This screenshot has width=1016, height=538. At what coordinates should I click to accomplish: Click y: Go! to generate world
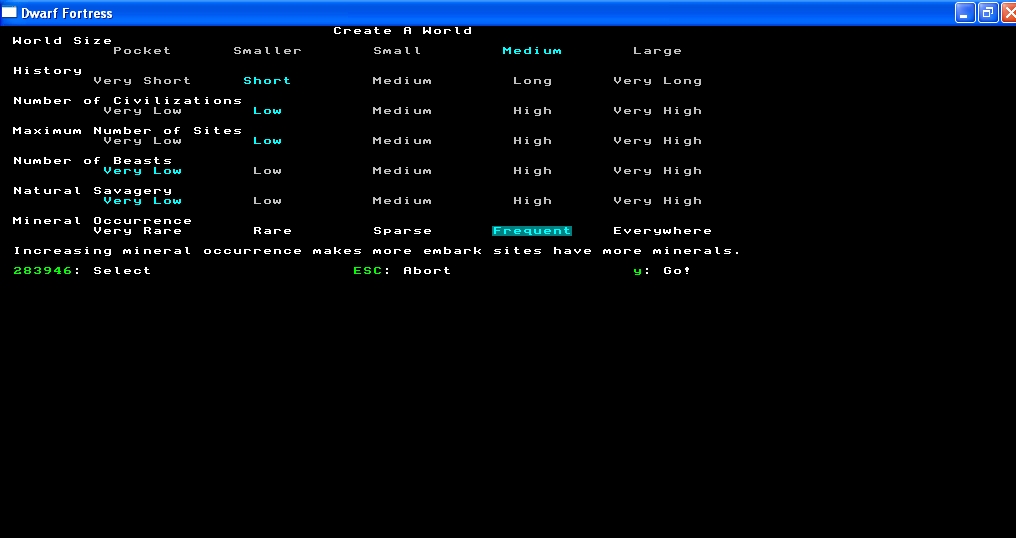coord(662,270)
